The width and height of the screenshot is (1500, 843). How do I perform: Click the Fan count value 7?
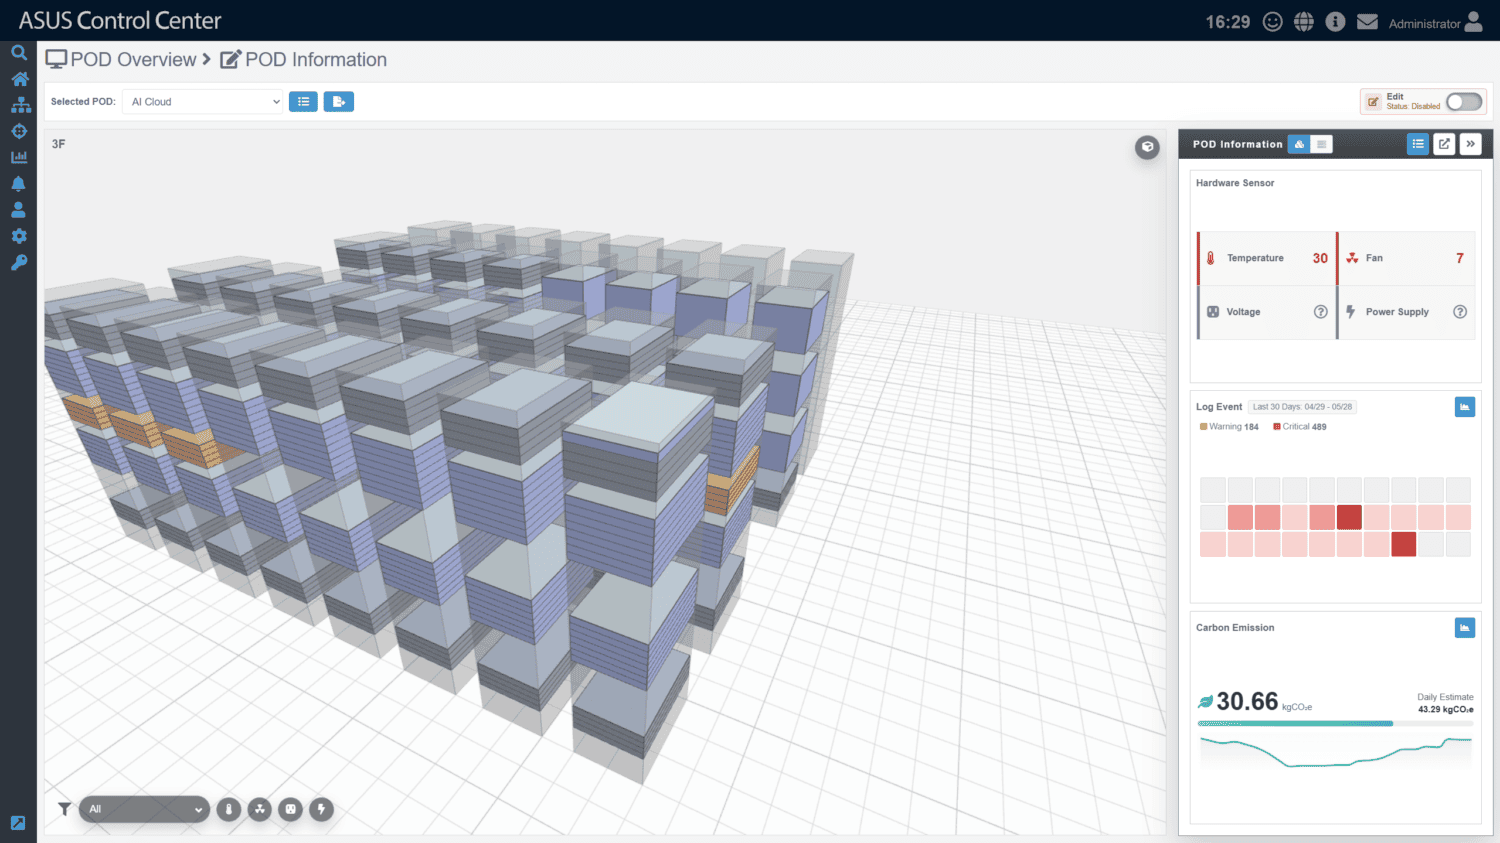click(1460, 258)
